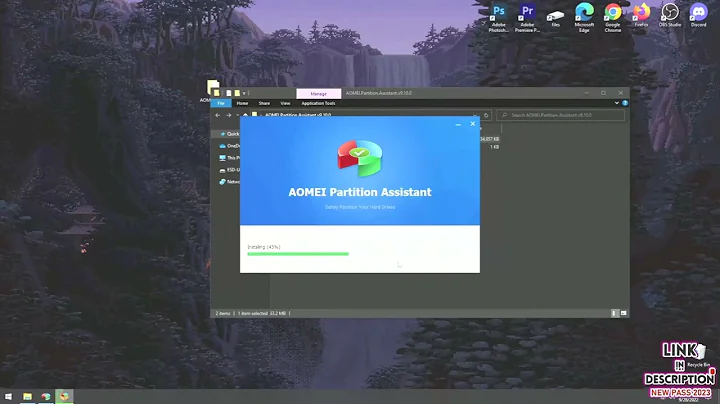Open Discord desktop shortcut

[x=698, y=16]
